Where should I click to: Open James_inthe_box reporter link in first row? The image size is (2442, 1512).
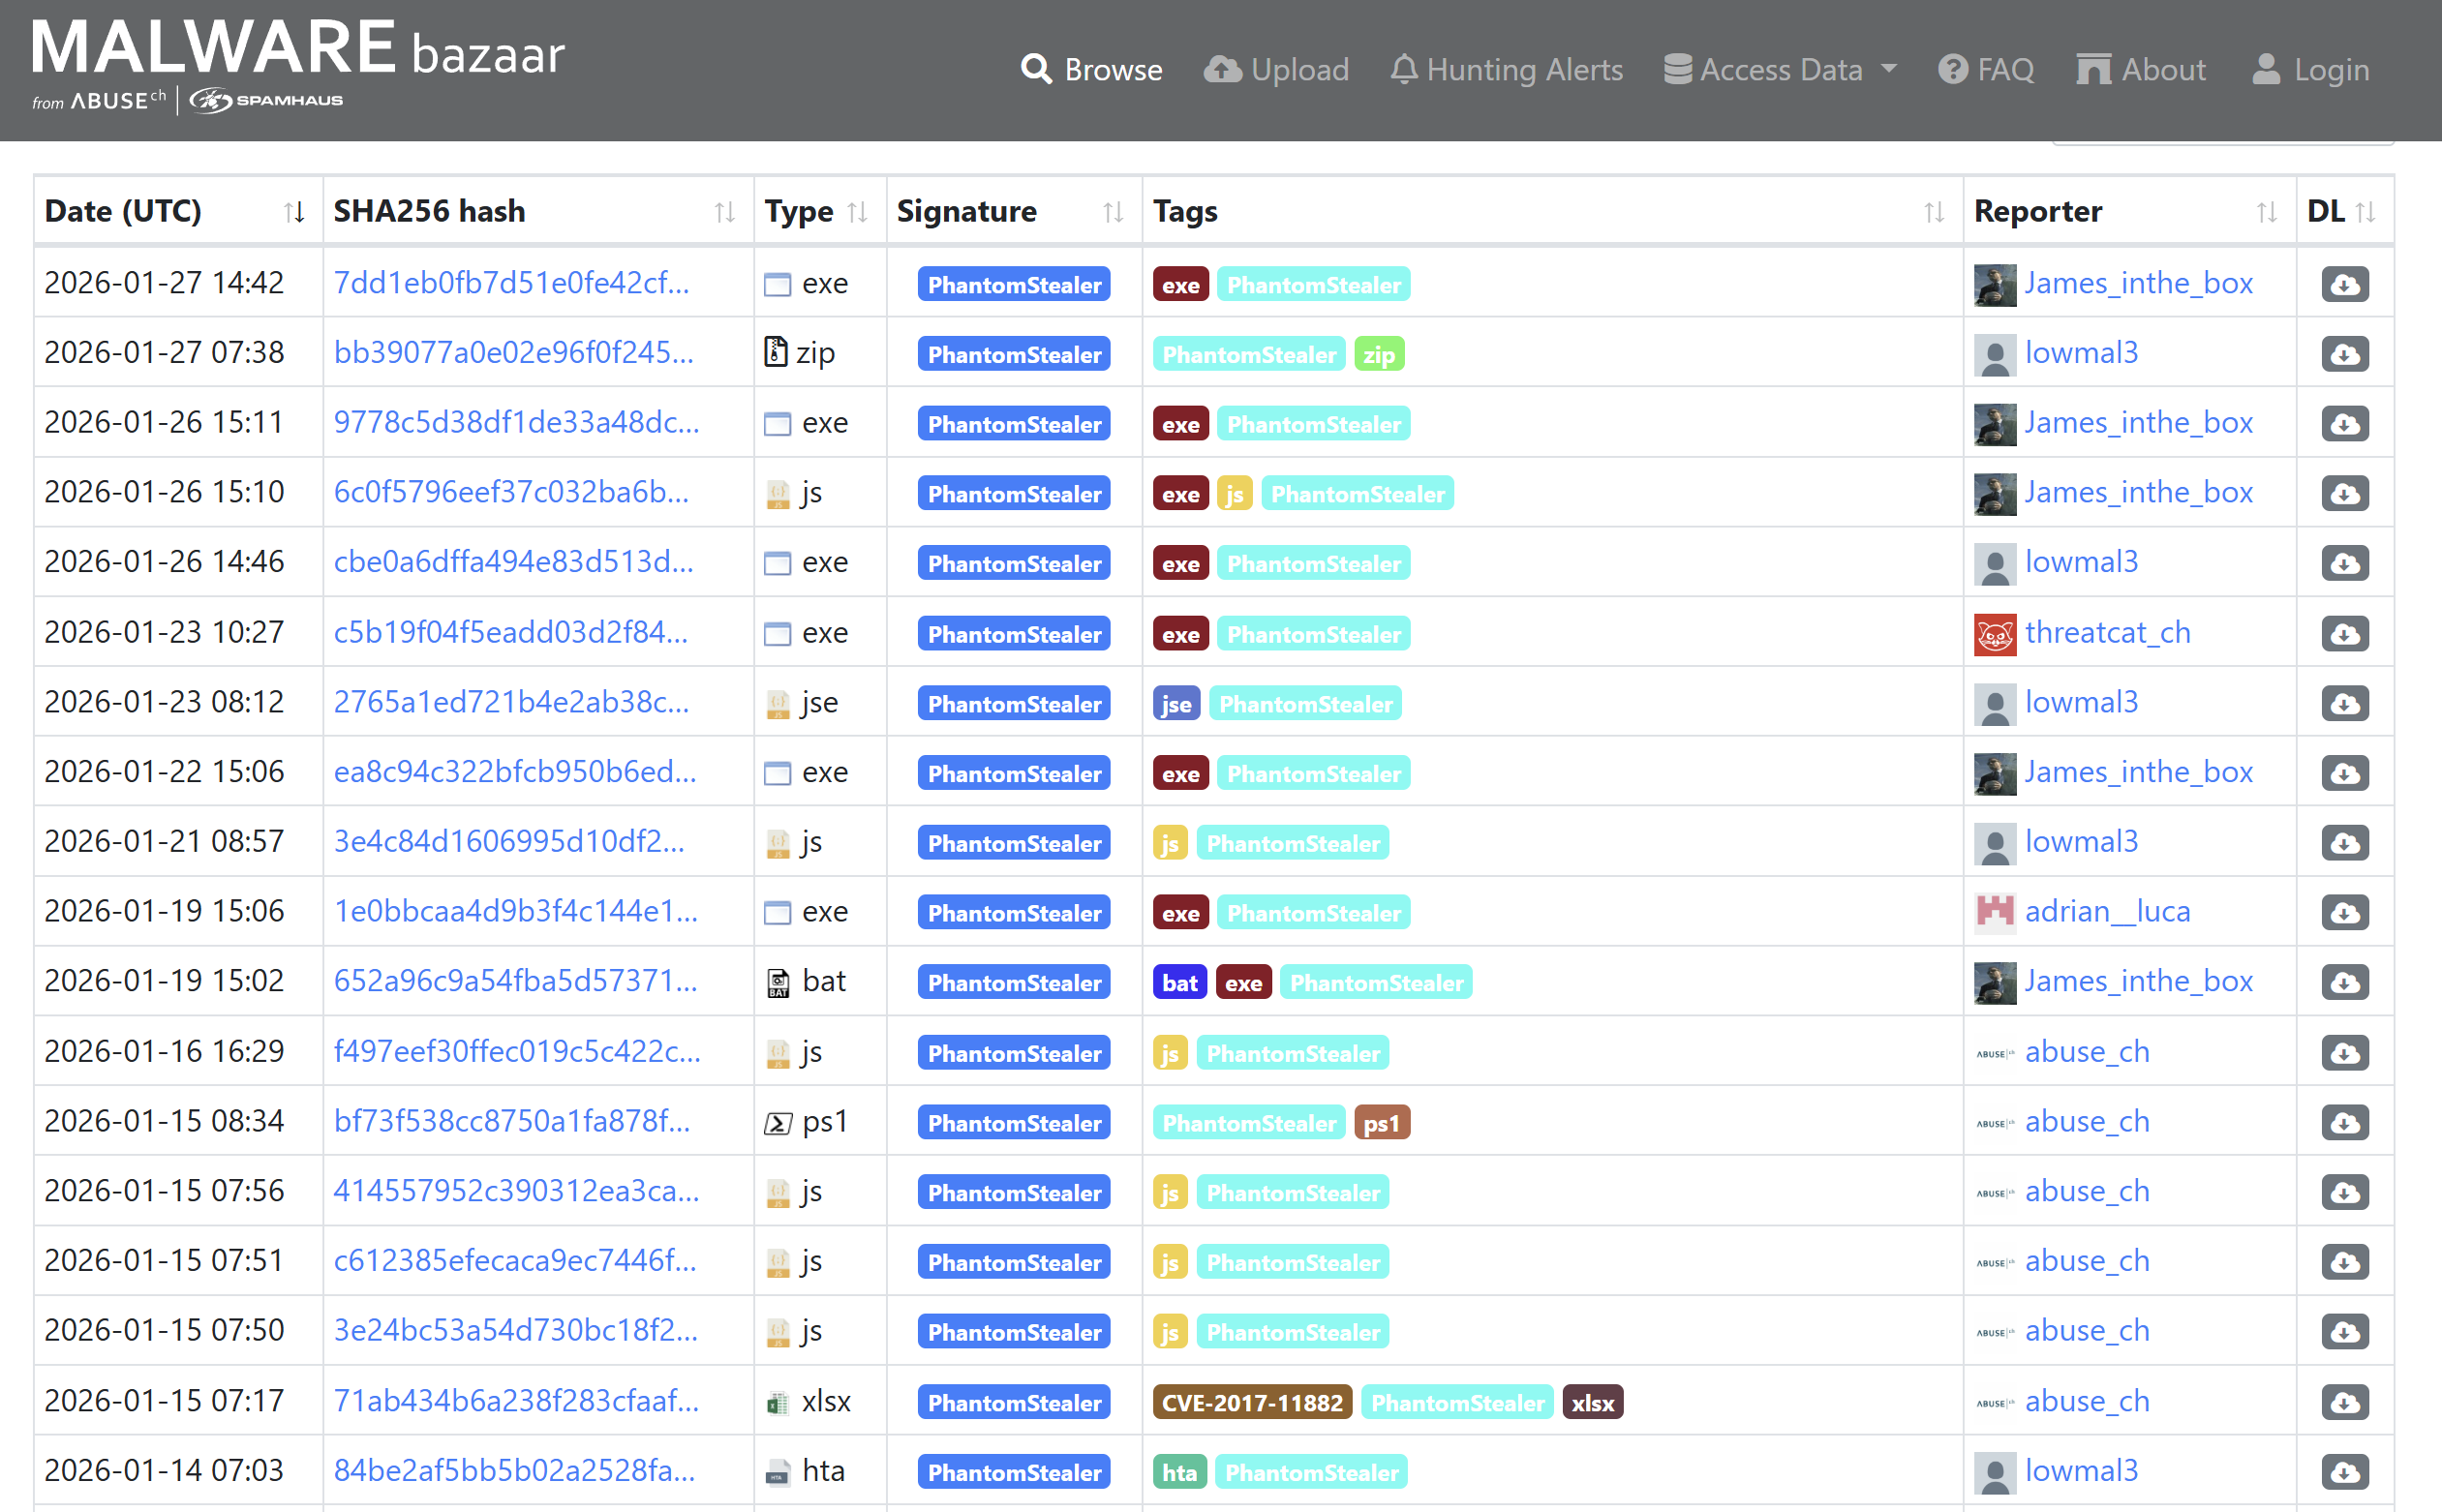[x=2138, y=284]
